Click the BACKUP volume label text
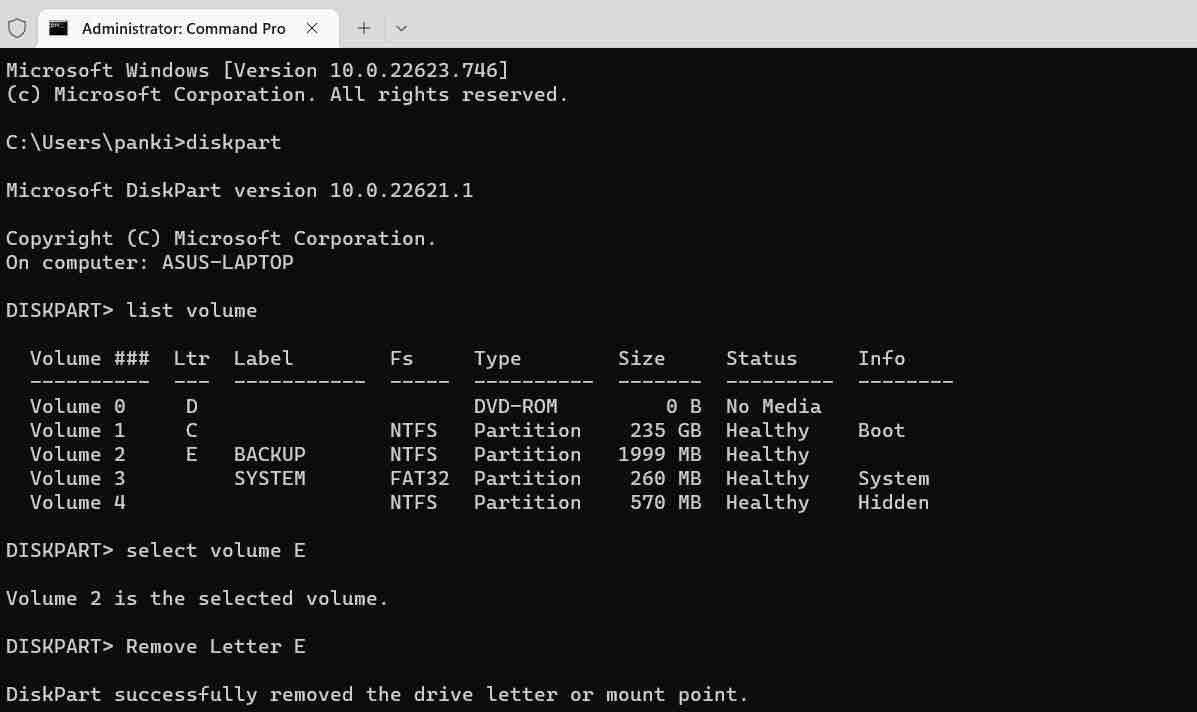 (269, 454)
